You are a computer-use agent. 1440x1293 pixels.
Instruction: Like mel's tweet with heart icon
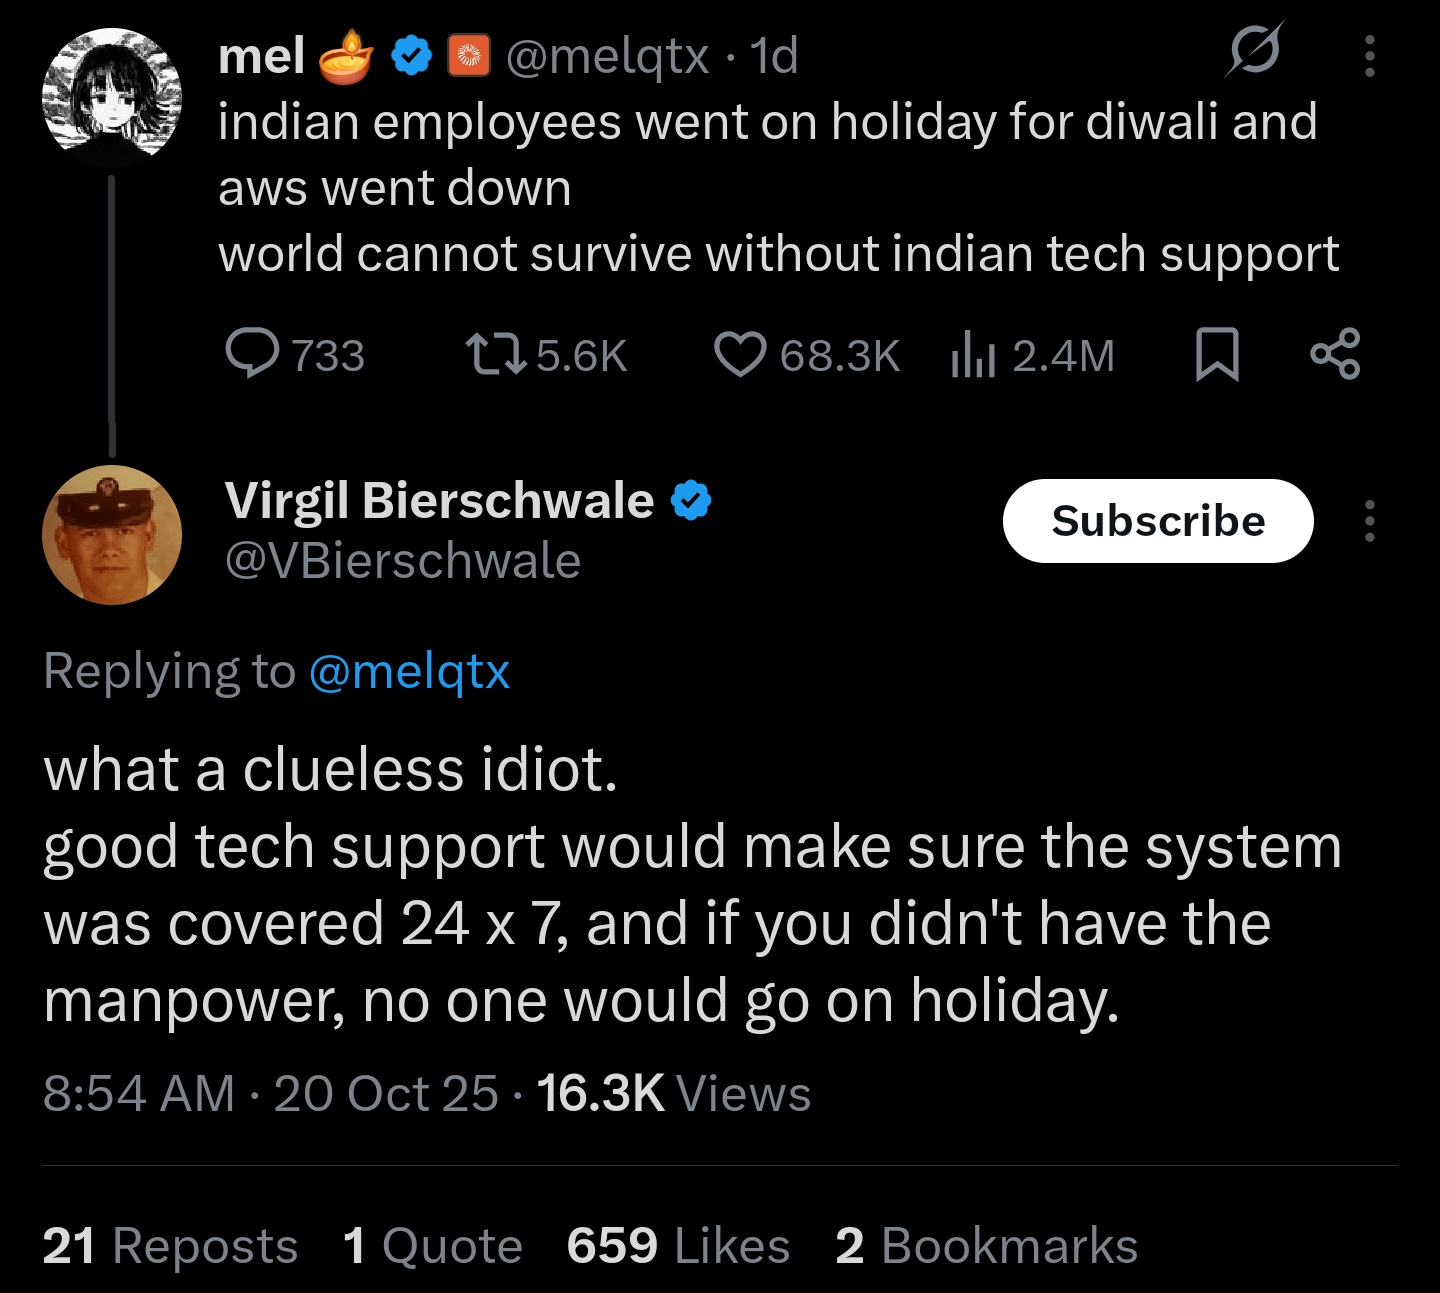[x=740, y=354]
